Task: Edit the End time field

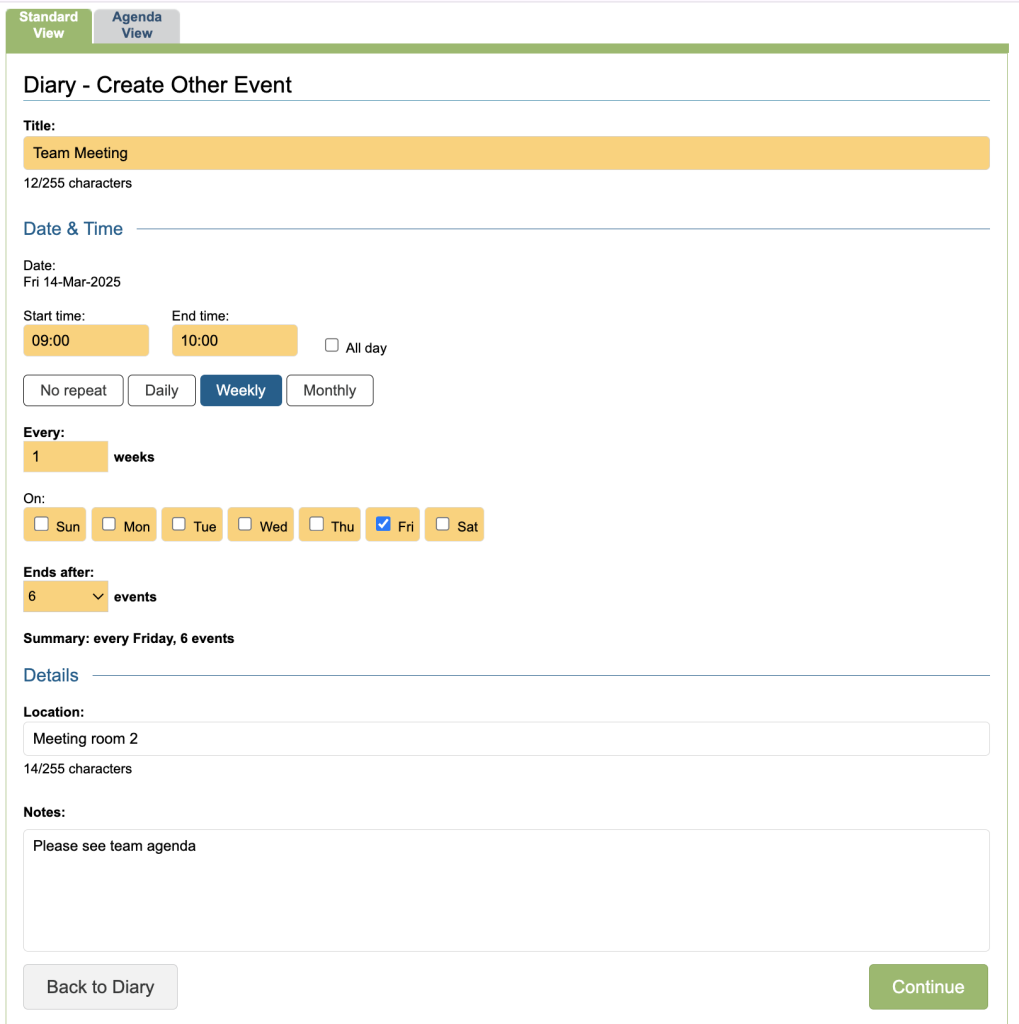Action: tap(234, 340)
